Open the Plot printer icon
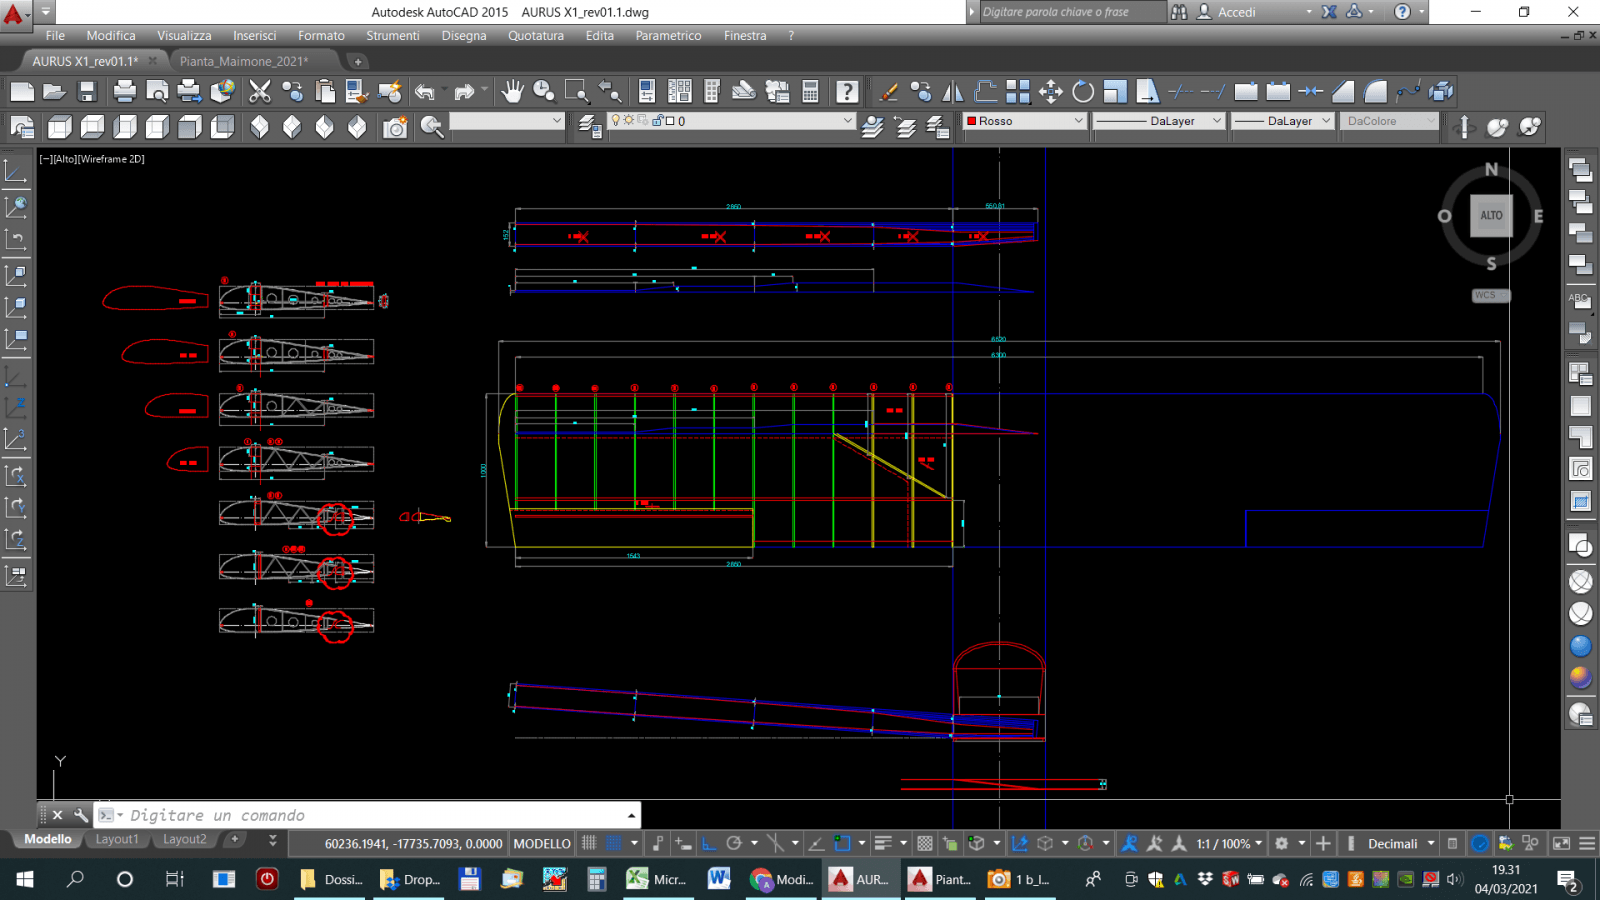The width and height of the screenshot is (1600, 900). pos(125,92)
